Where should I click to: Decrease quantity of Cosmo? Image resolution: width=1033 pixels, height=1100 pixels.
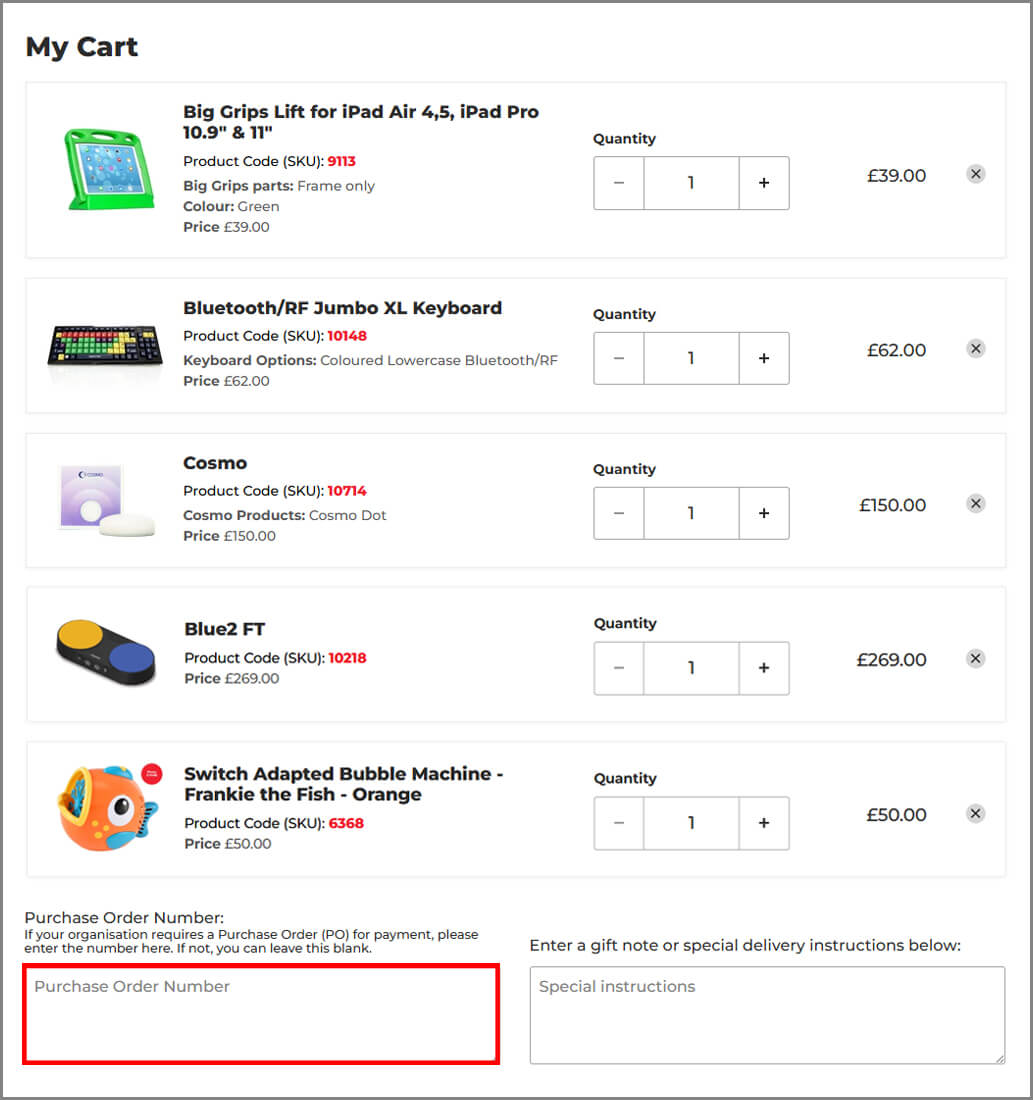619,514
